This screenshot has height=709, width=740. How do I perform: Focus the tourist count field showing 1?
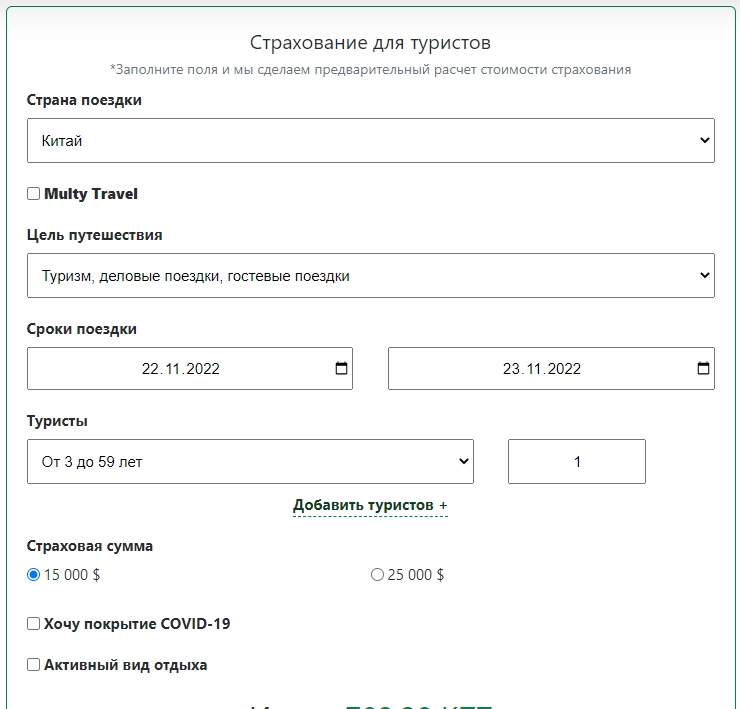576,462
